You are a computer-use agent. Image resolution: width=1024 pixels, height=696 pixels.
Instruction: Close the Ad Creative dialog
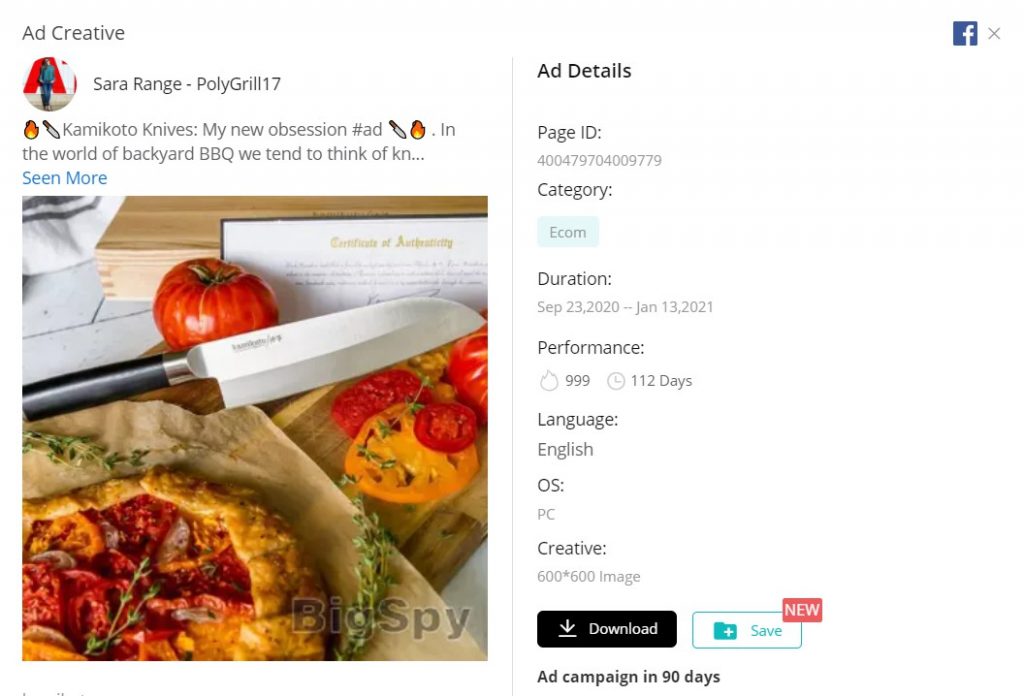pyautogui.click(x=994, y=33)
